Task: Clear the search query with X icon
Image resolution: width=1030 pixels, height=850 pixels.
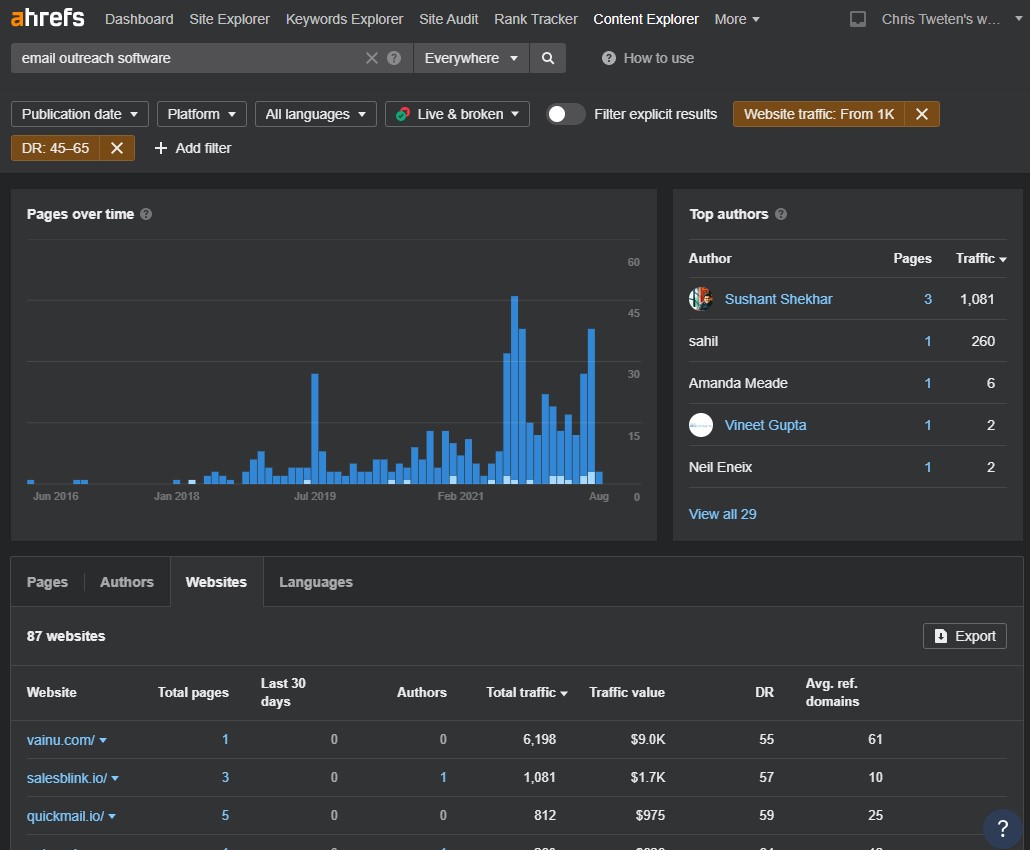Action: tap(372, 58)
